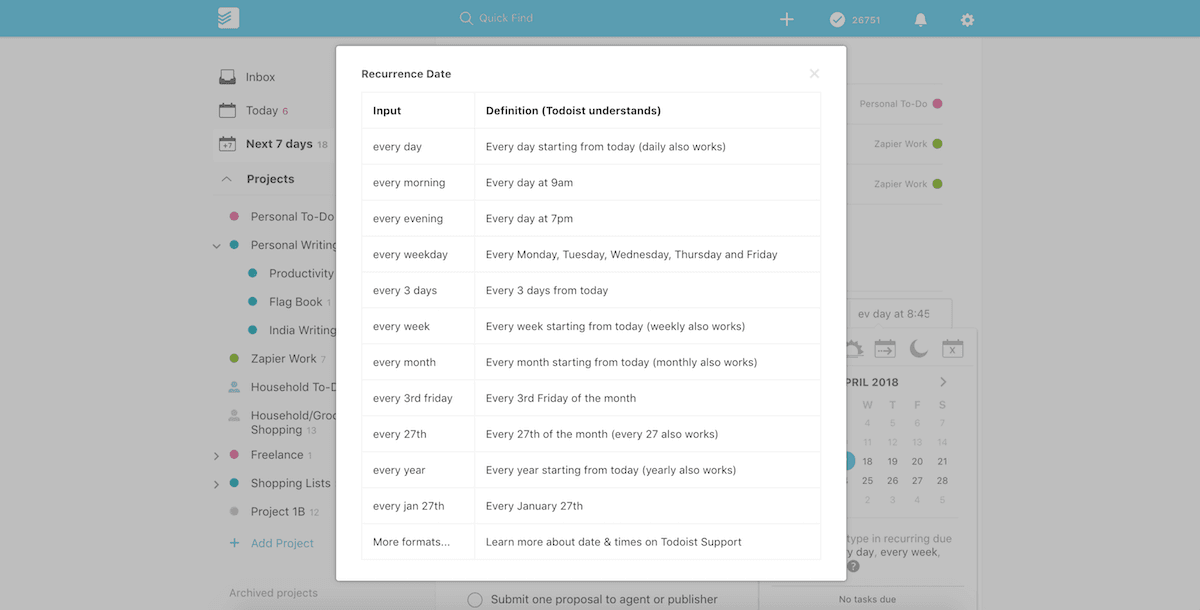Click the Add Project link
Viewport: 1200px width, 610px height.
coord(282,543)
